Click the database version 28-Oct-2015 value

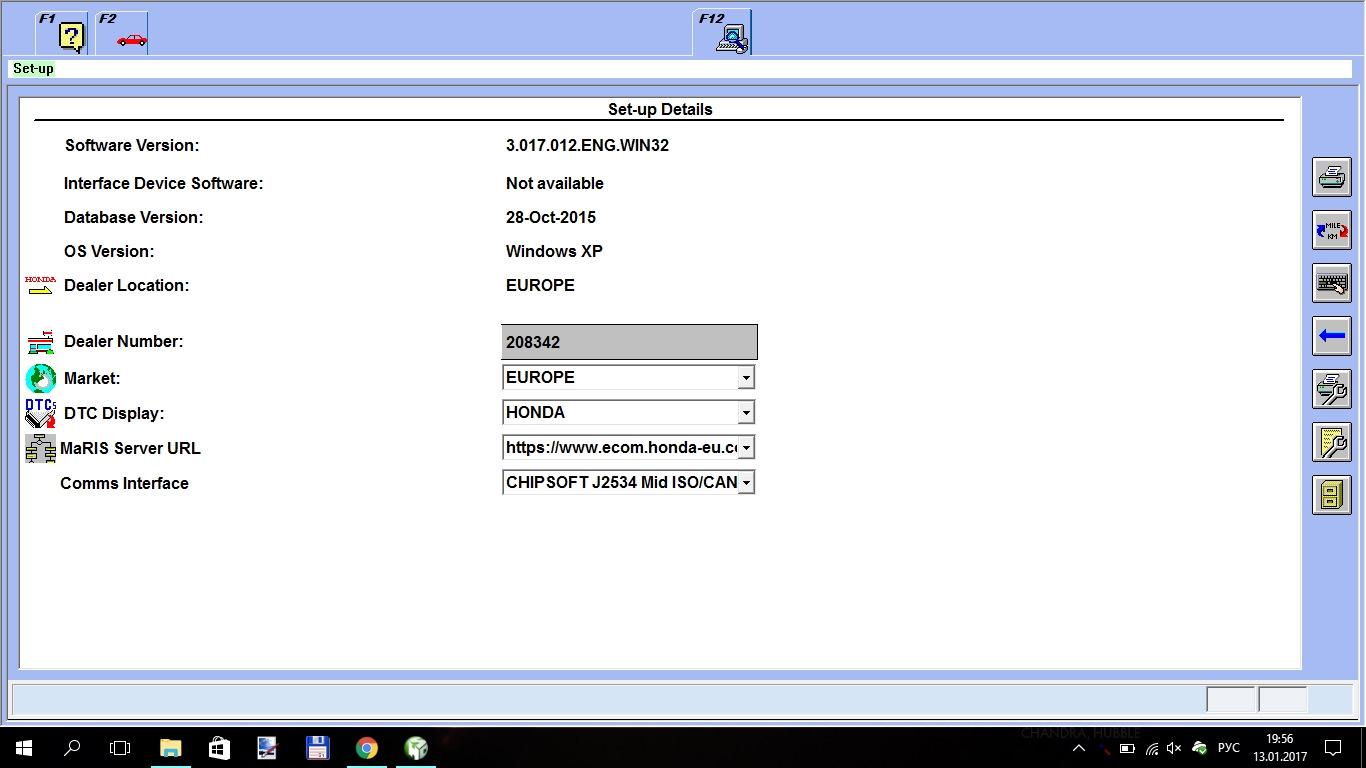[x=551, y=217]
